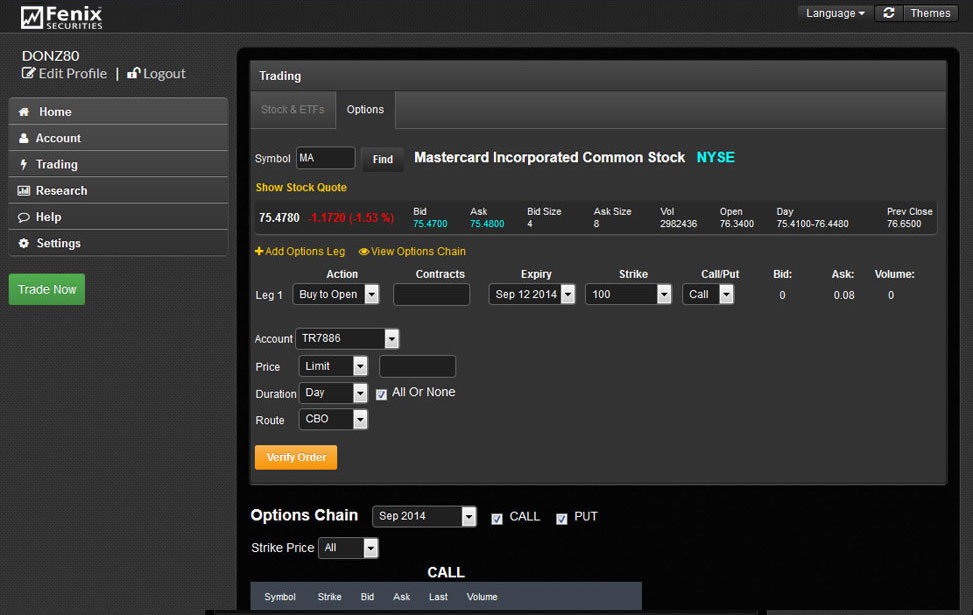Click the NYSE exchange label
The height and width of the screenshot is (615, 973).
pyautogui.click(x=715, y=158)
